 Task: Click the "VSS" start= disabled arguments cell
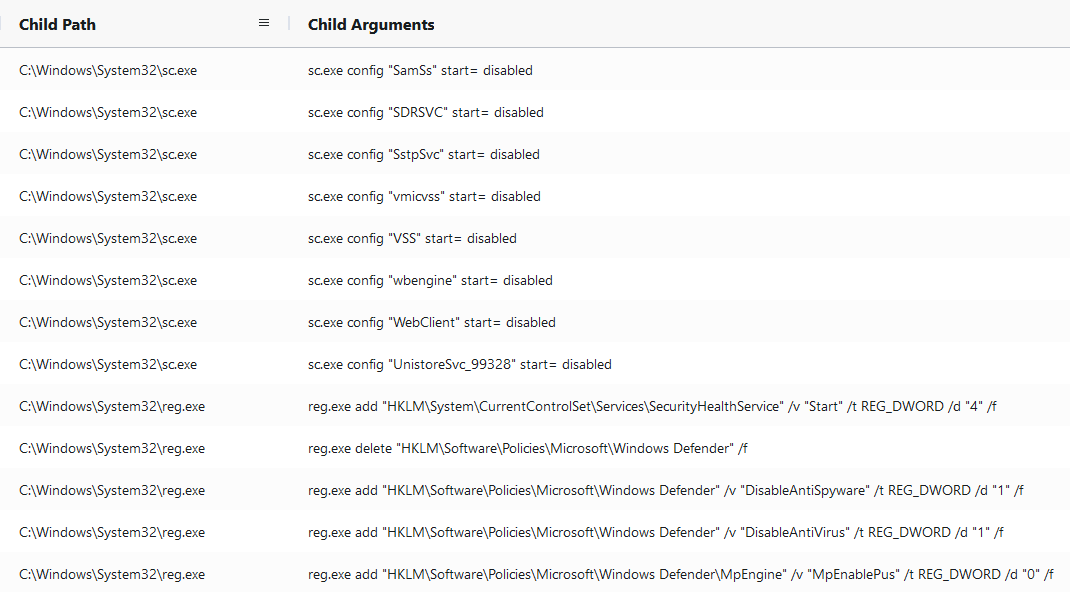412,239
